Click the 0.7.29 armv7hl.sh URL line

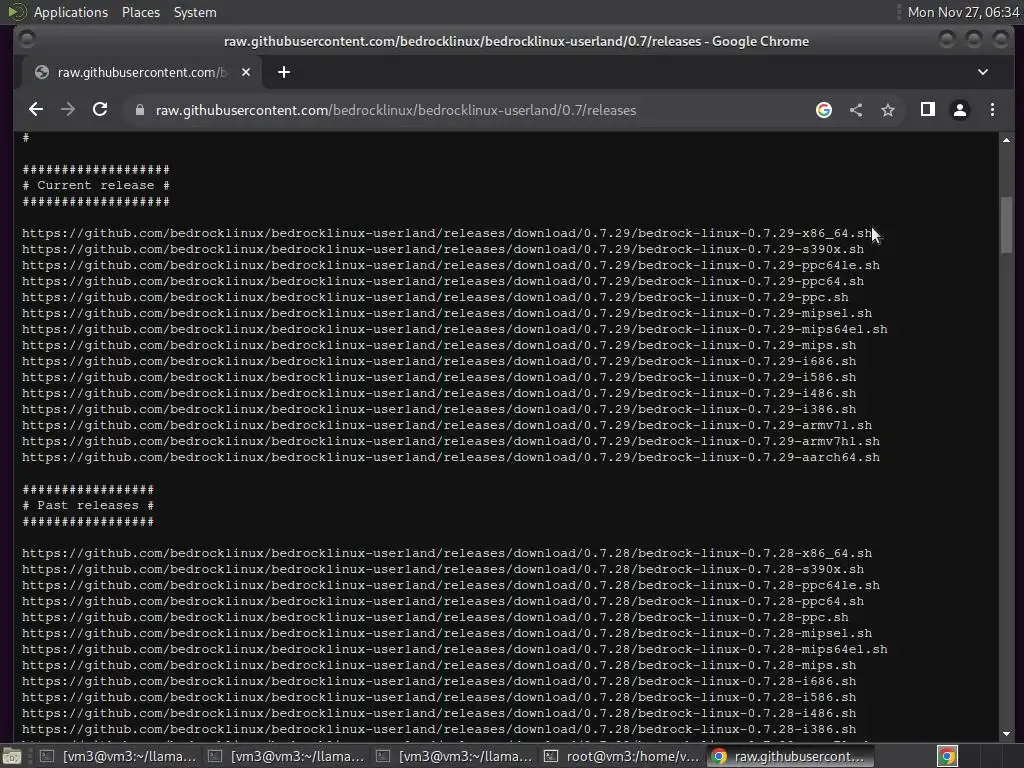click(x=451, y=441)
